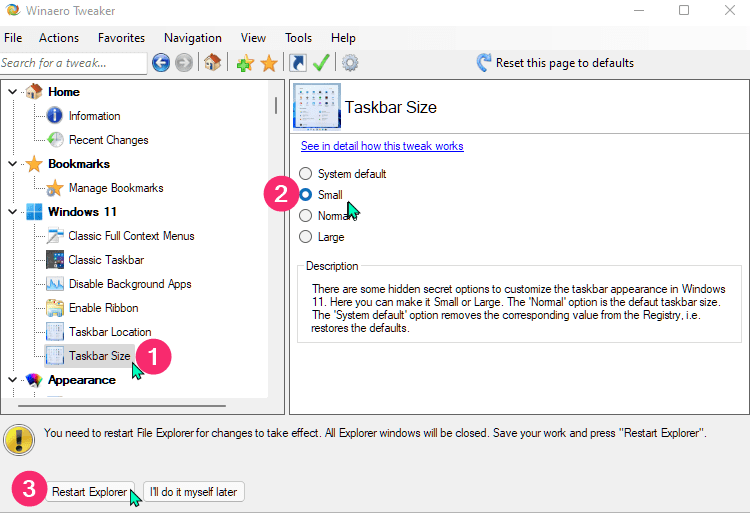Add bookmark using green plus star icon
The height and width of the screenshot is (513, 750).
click(245, 63)
